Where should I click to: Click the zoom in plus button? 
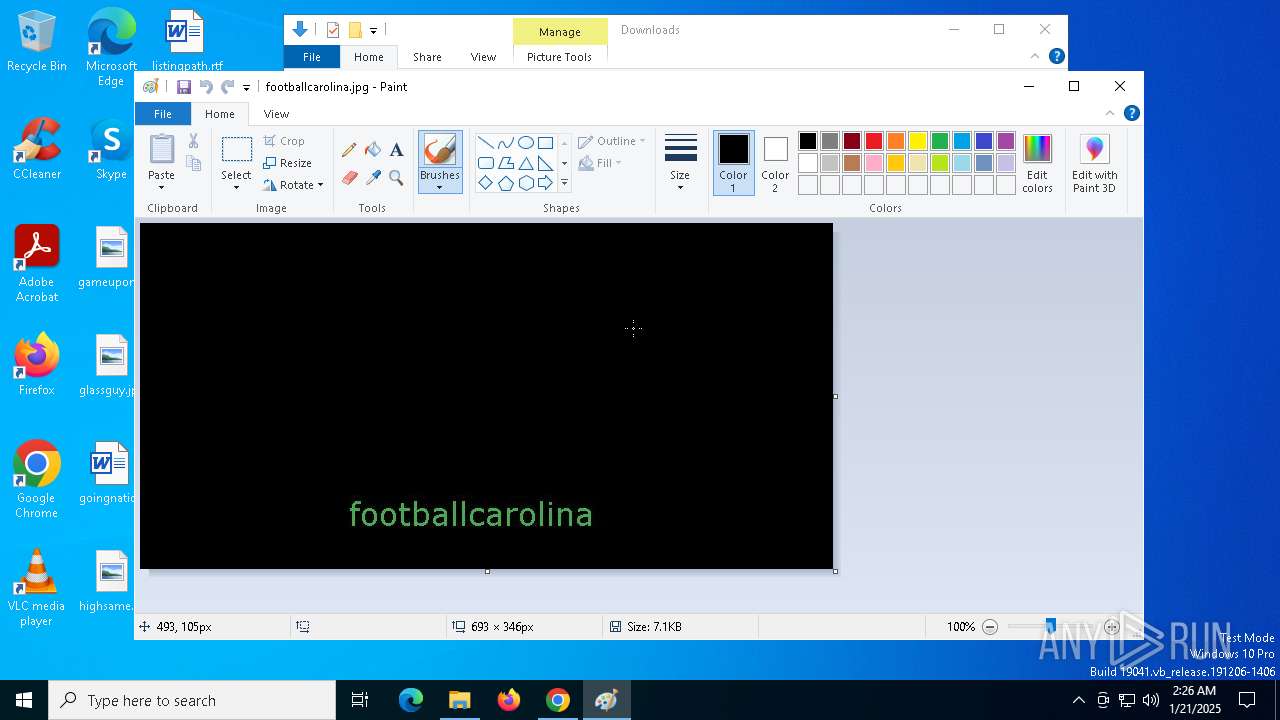[x=1112, y=627]
